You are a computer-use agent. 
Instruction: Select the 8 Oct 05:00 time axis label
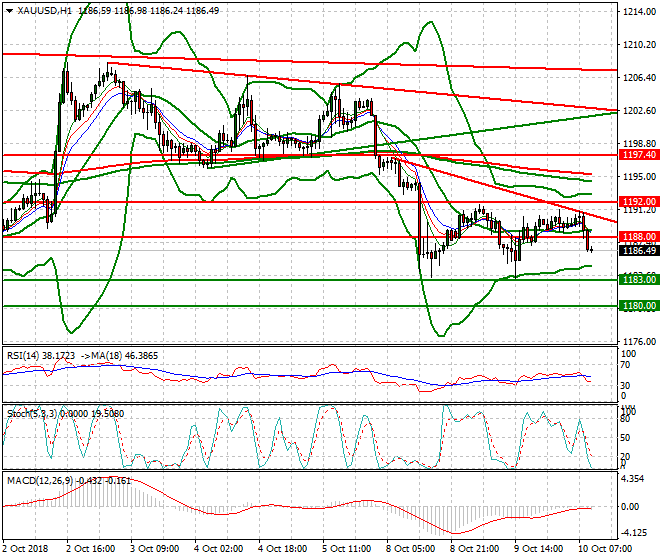click(x=410, y=549)
